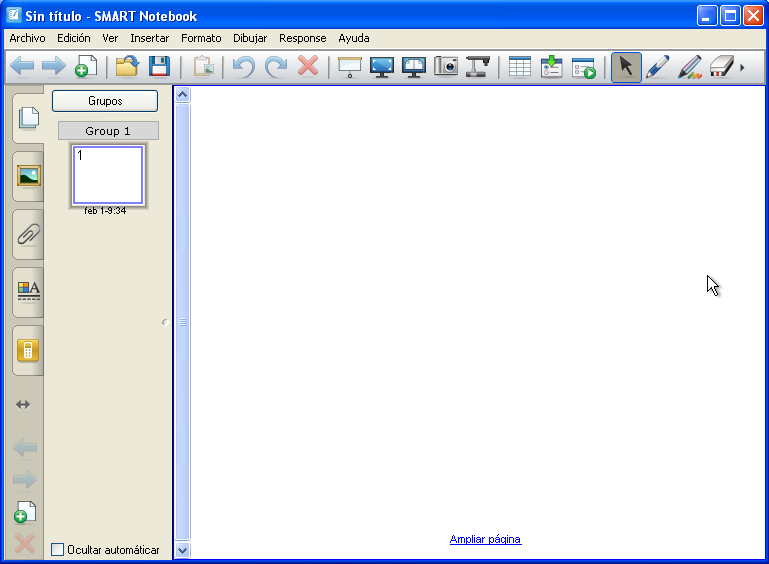Open the Grupos dropdown button
769x564 pixels.
click(105, 101)
